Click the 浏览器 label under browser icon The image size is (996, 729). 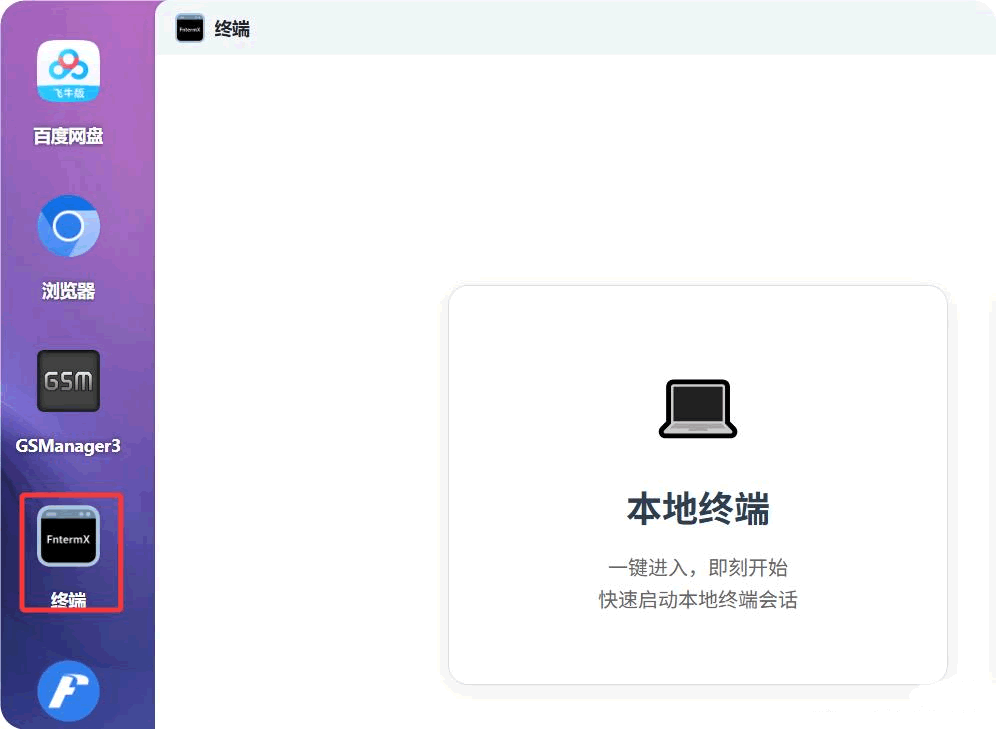pyautogui.click(x=68, y=291)
